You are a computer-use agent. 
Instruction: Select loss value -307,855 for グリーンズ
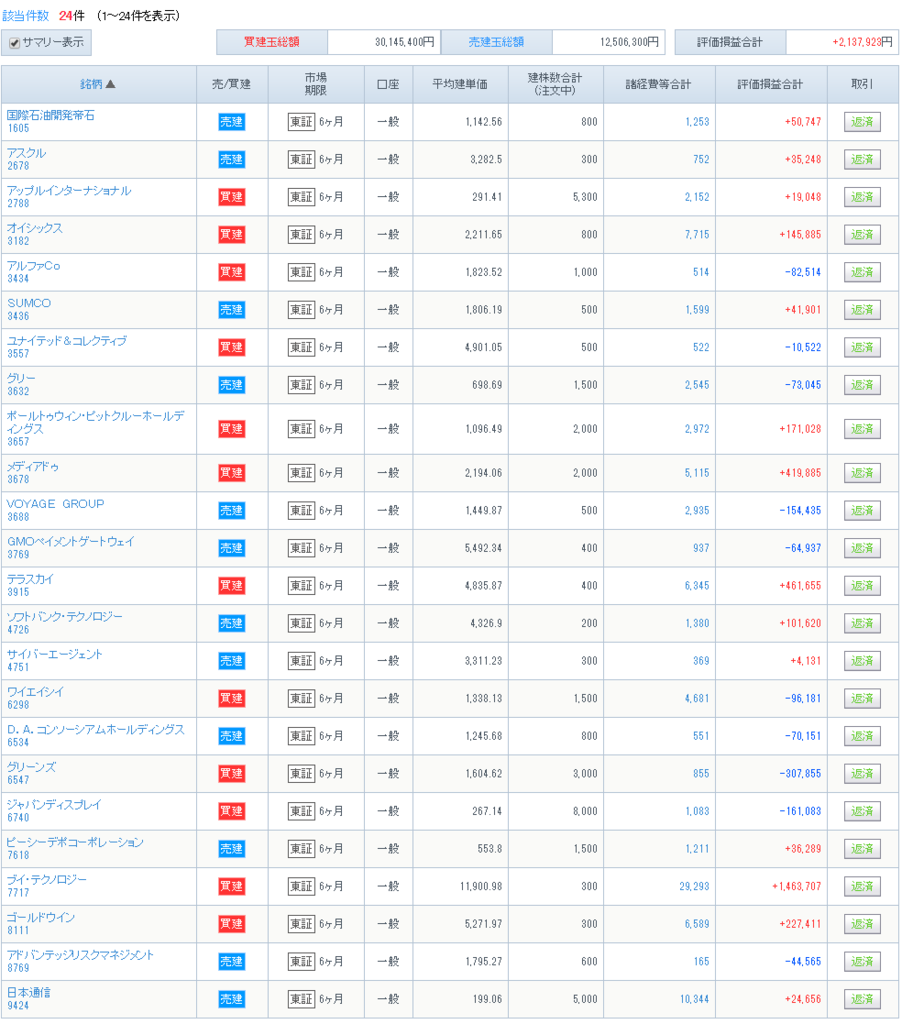pos(800,773)
